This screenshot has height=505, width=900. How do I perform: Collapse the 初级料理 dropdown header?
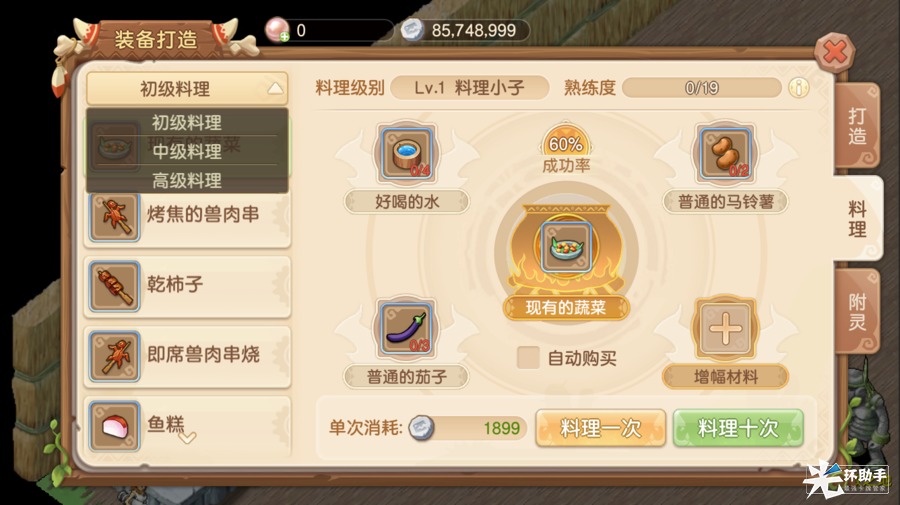point(187,89)
